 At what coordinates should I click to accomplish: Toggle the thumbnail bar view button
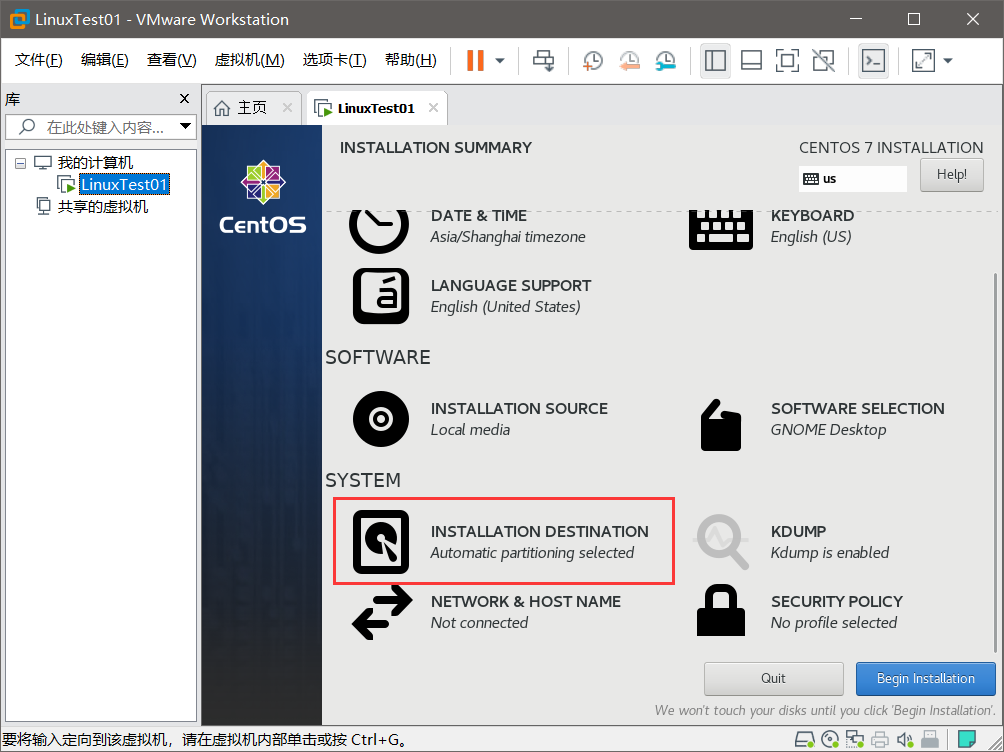[x=751, y=61]
